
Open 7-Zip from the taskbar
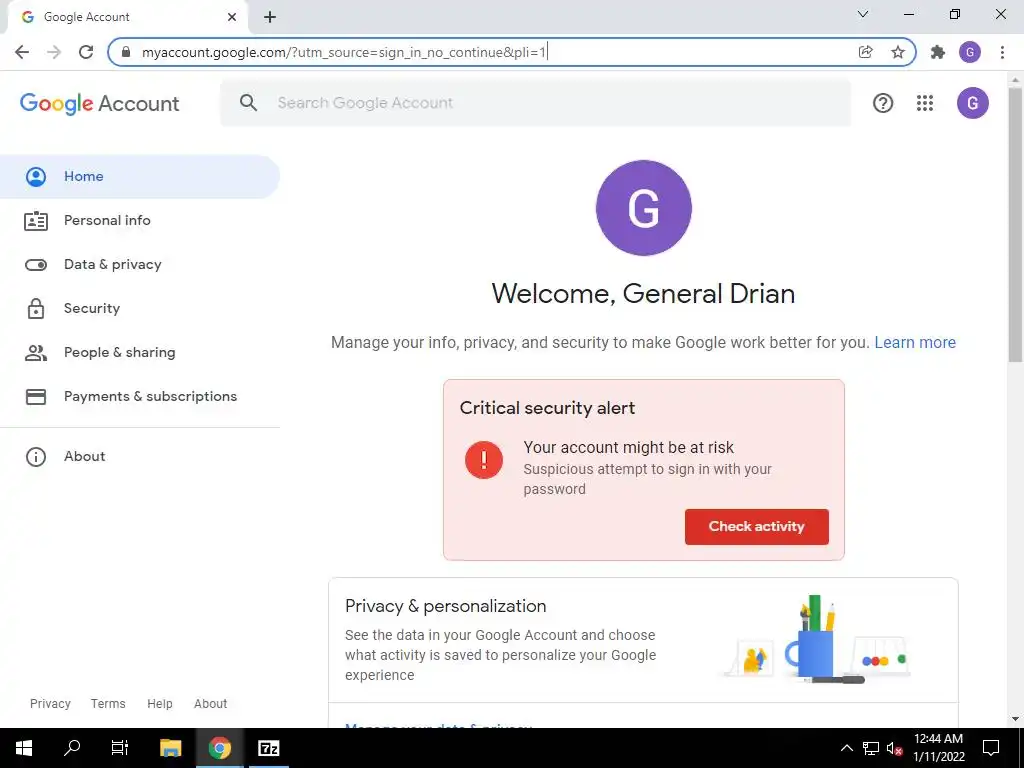point(268,748)
